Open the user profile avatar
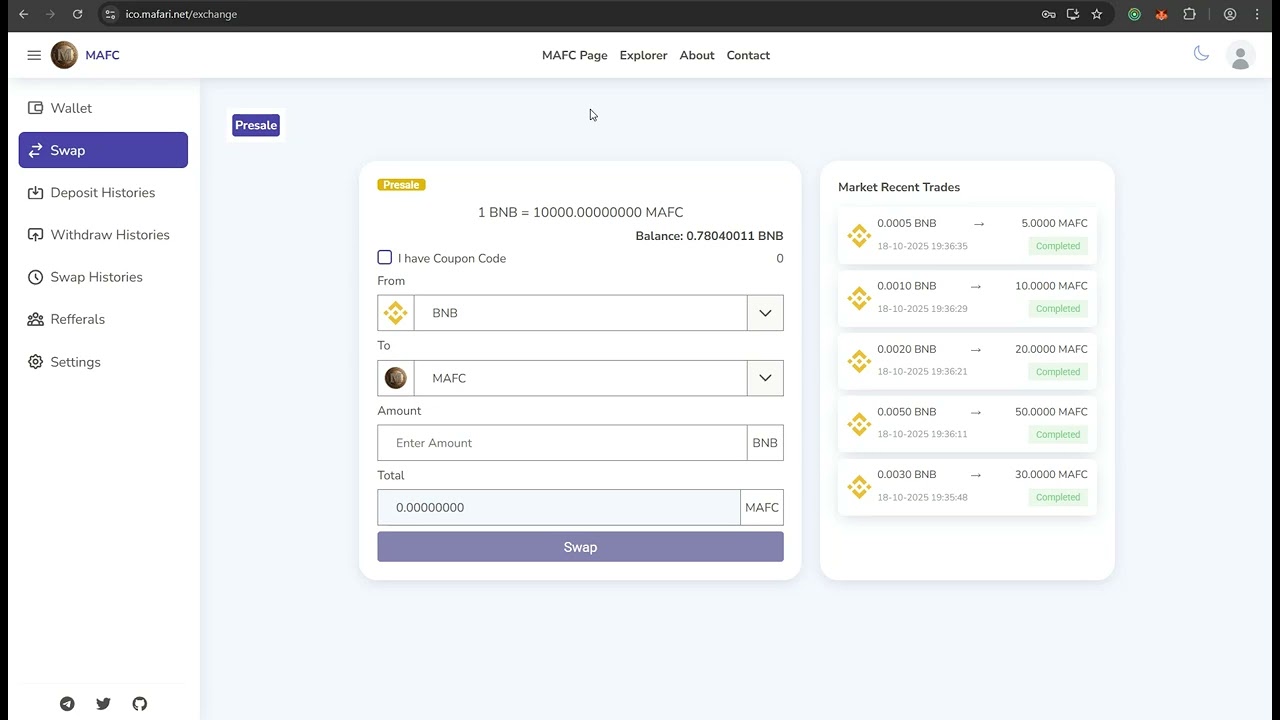 [1240, 56]
